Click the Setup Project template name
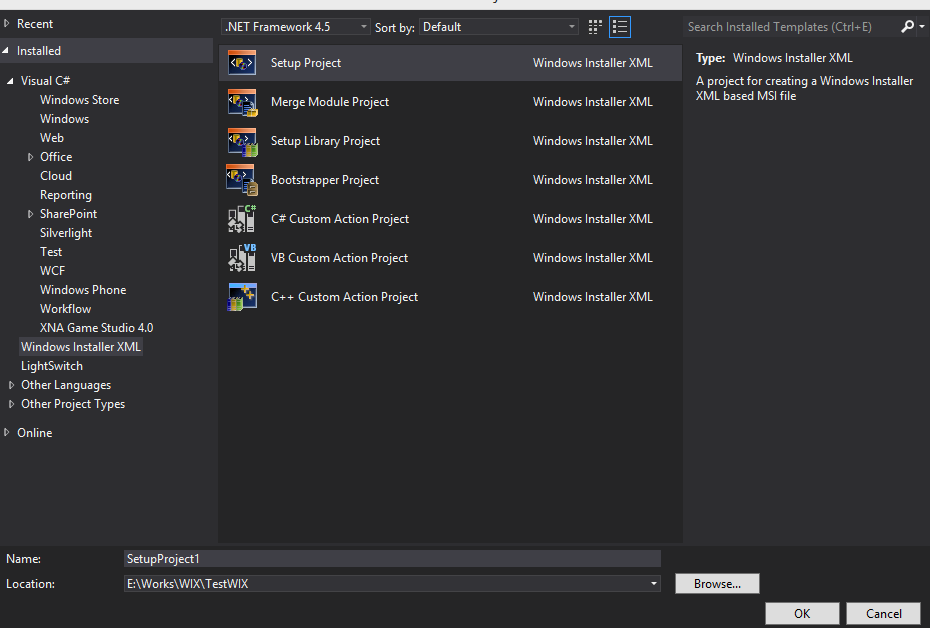 point(305,63)
